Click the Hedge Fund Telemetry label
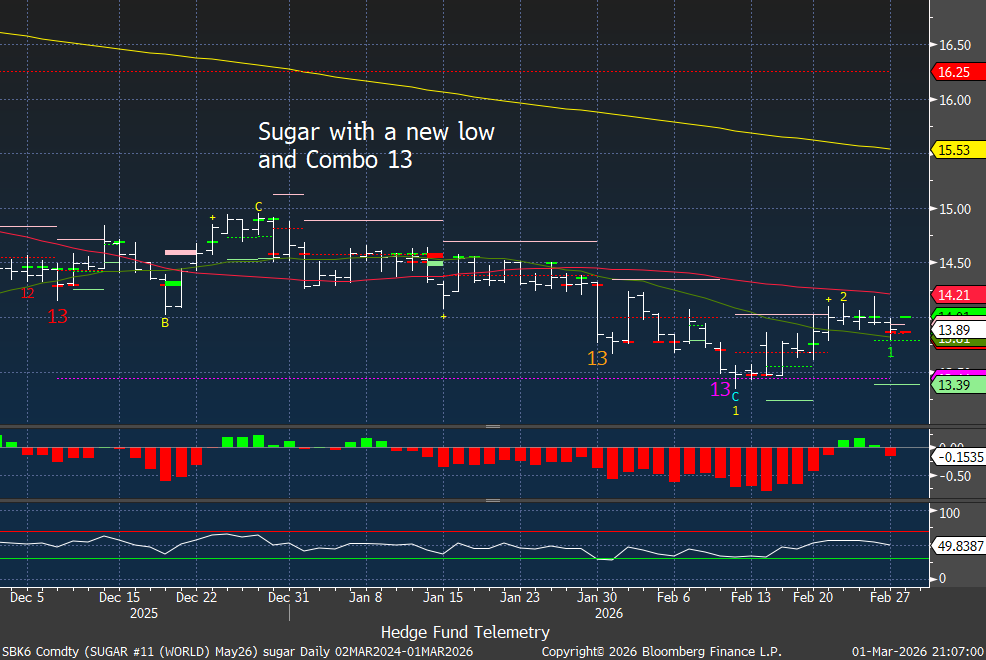The width and height of the screenshot is (986, 660). tap(465, 632)
